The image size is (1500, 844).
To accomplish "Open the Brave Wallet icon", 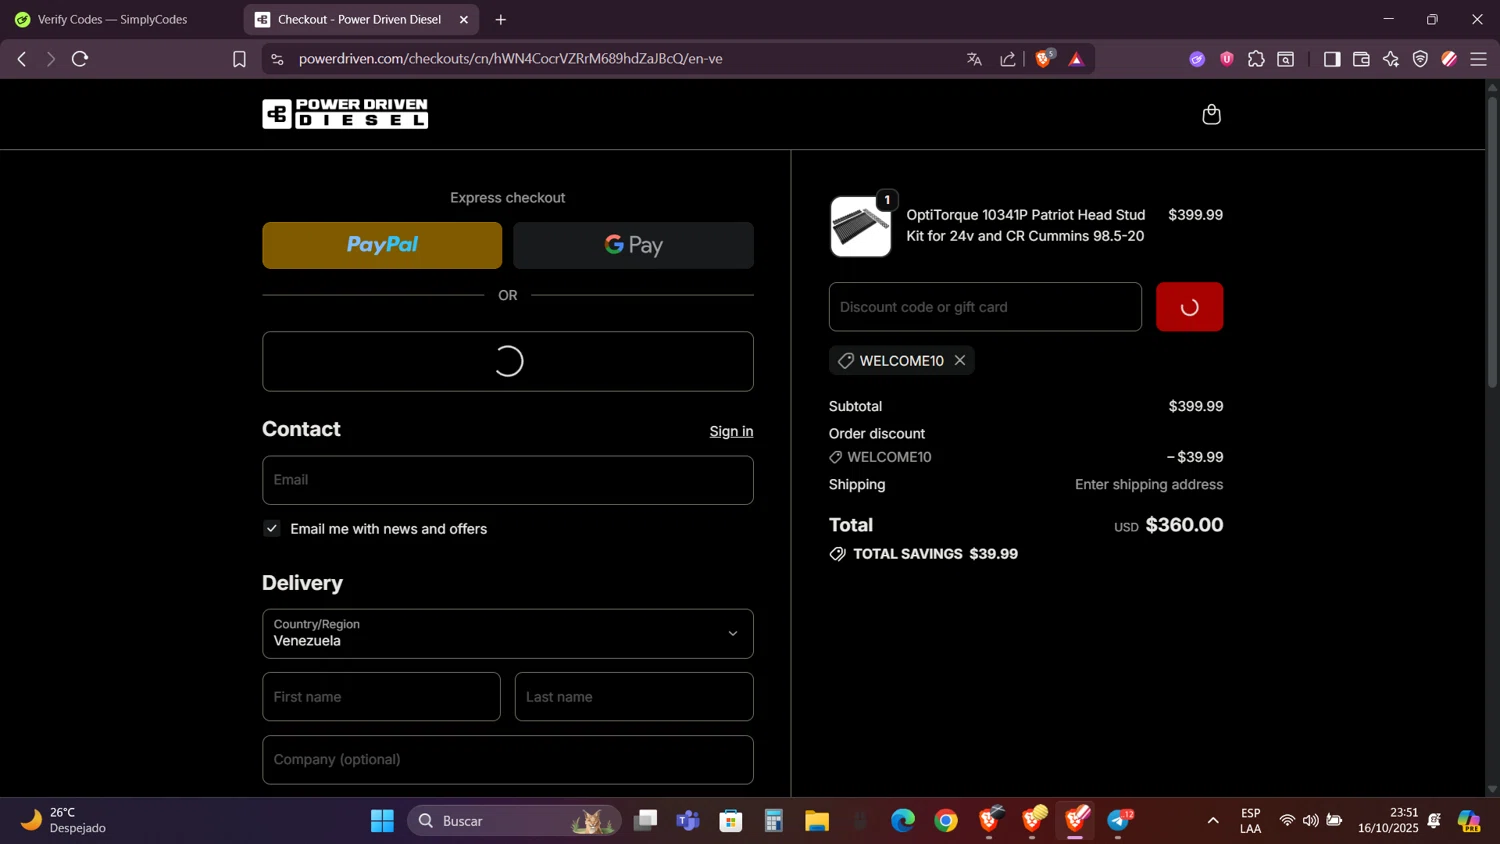I will [x=1361, y=59].
